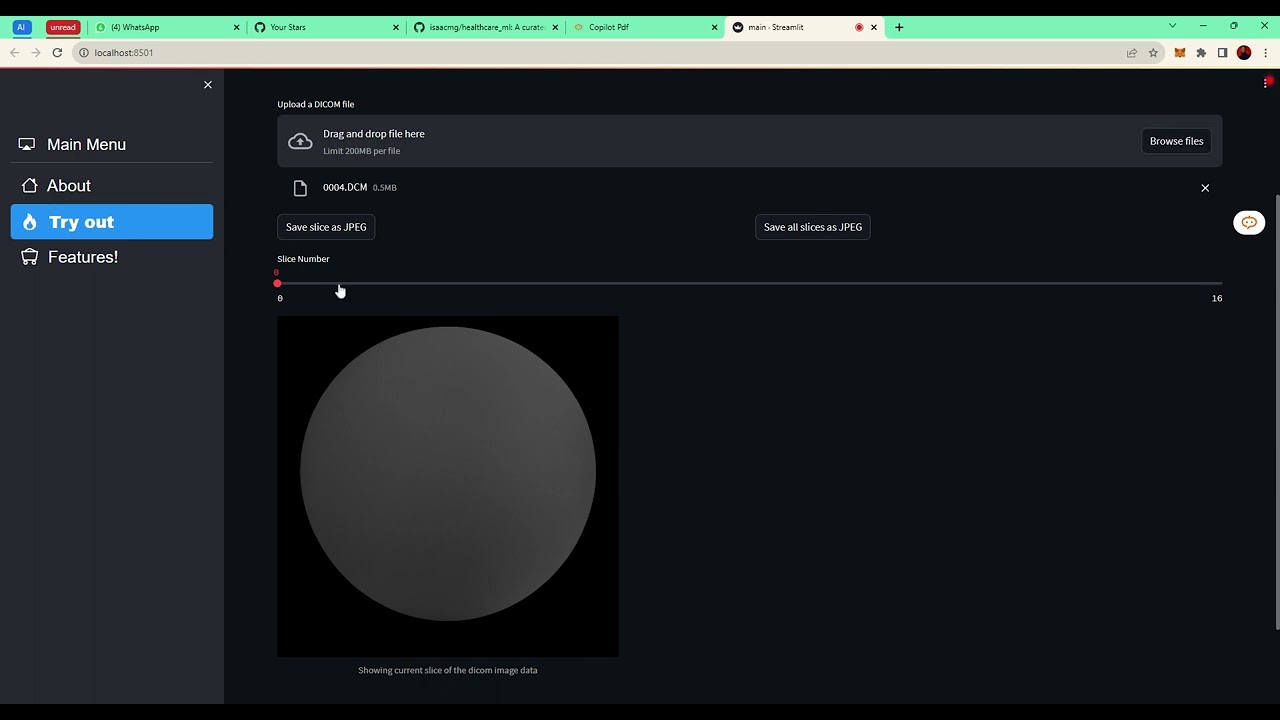Select the About menu item
This screenshot has width=1280, height=720.
(x=112, y=186)
